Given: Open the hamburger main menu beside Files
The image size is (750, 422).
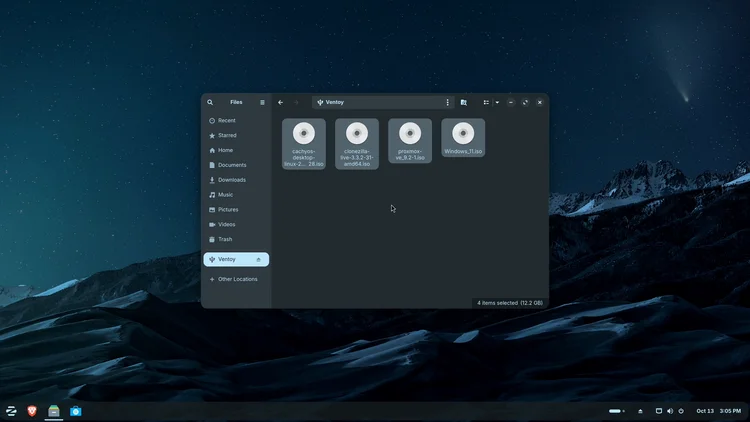Looking at the screenshot, I should coord(262,102).
